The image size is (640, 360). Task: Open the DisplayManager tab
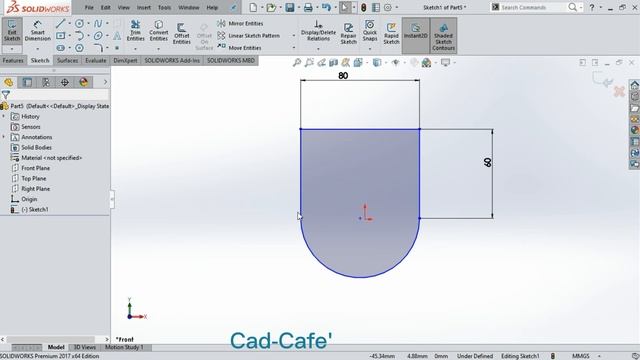(x=84, y=82)
